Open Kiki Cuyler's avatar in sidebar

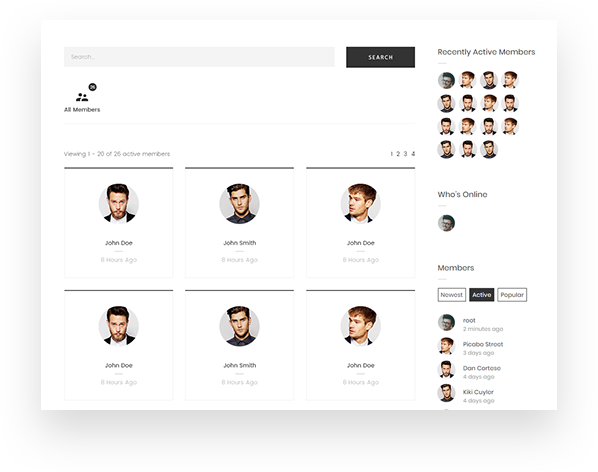click(446, 393)
